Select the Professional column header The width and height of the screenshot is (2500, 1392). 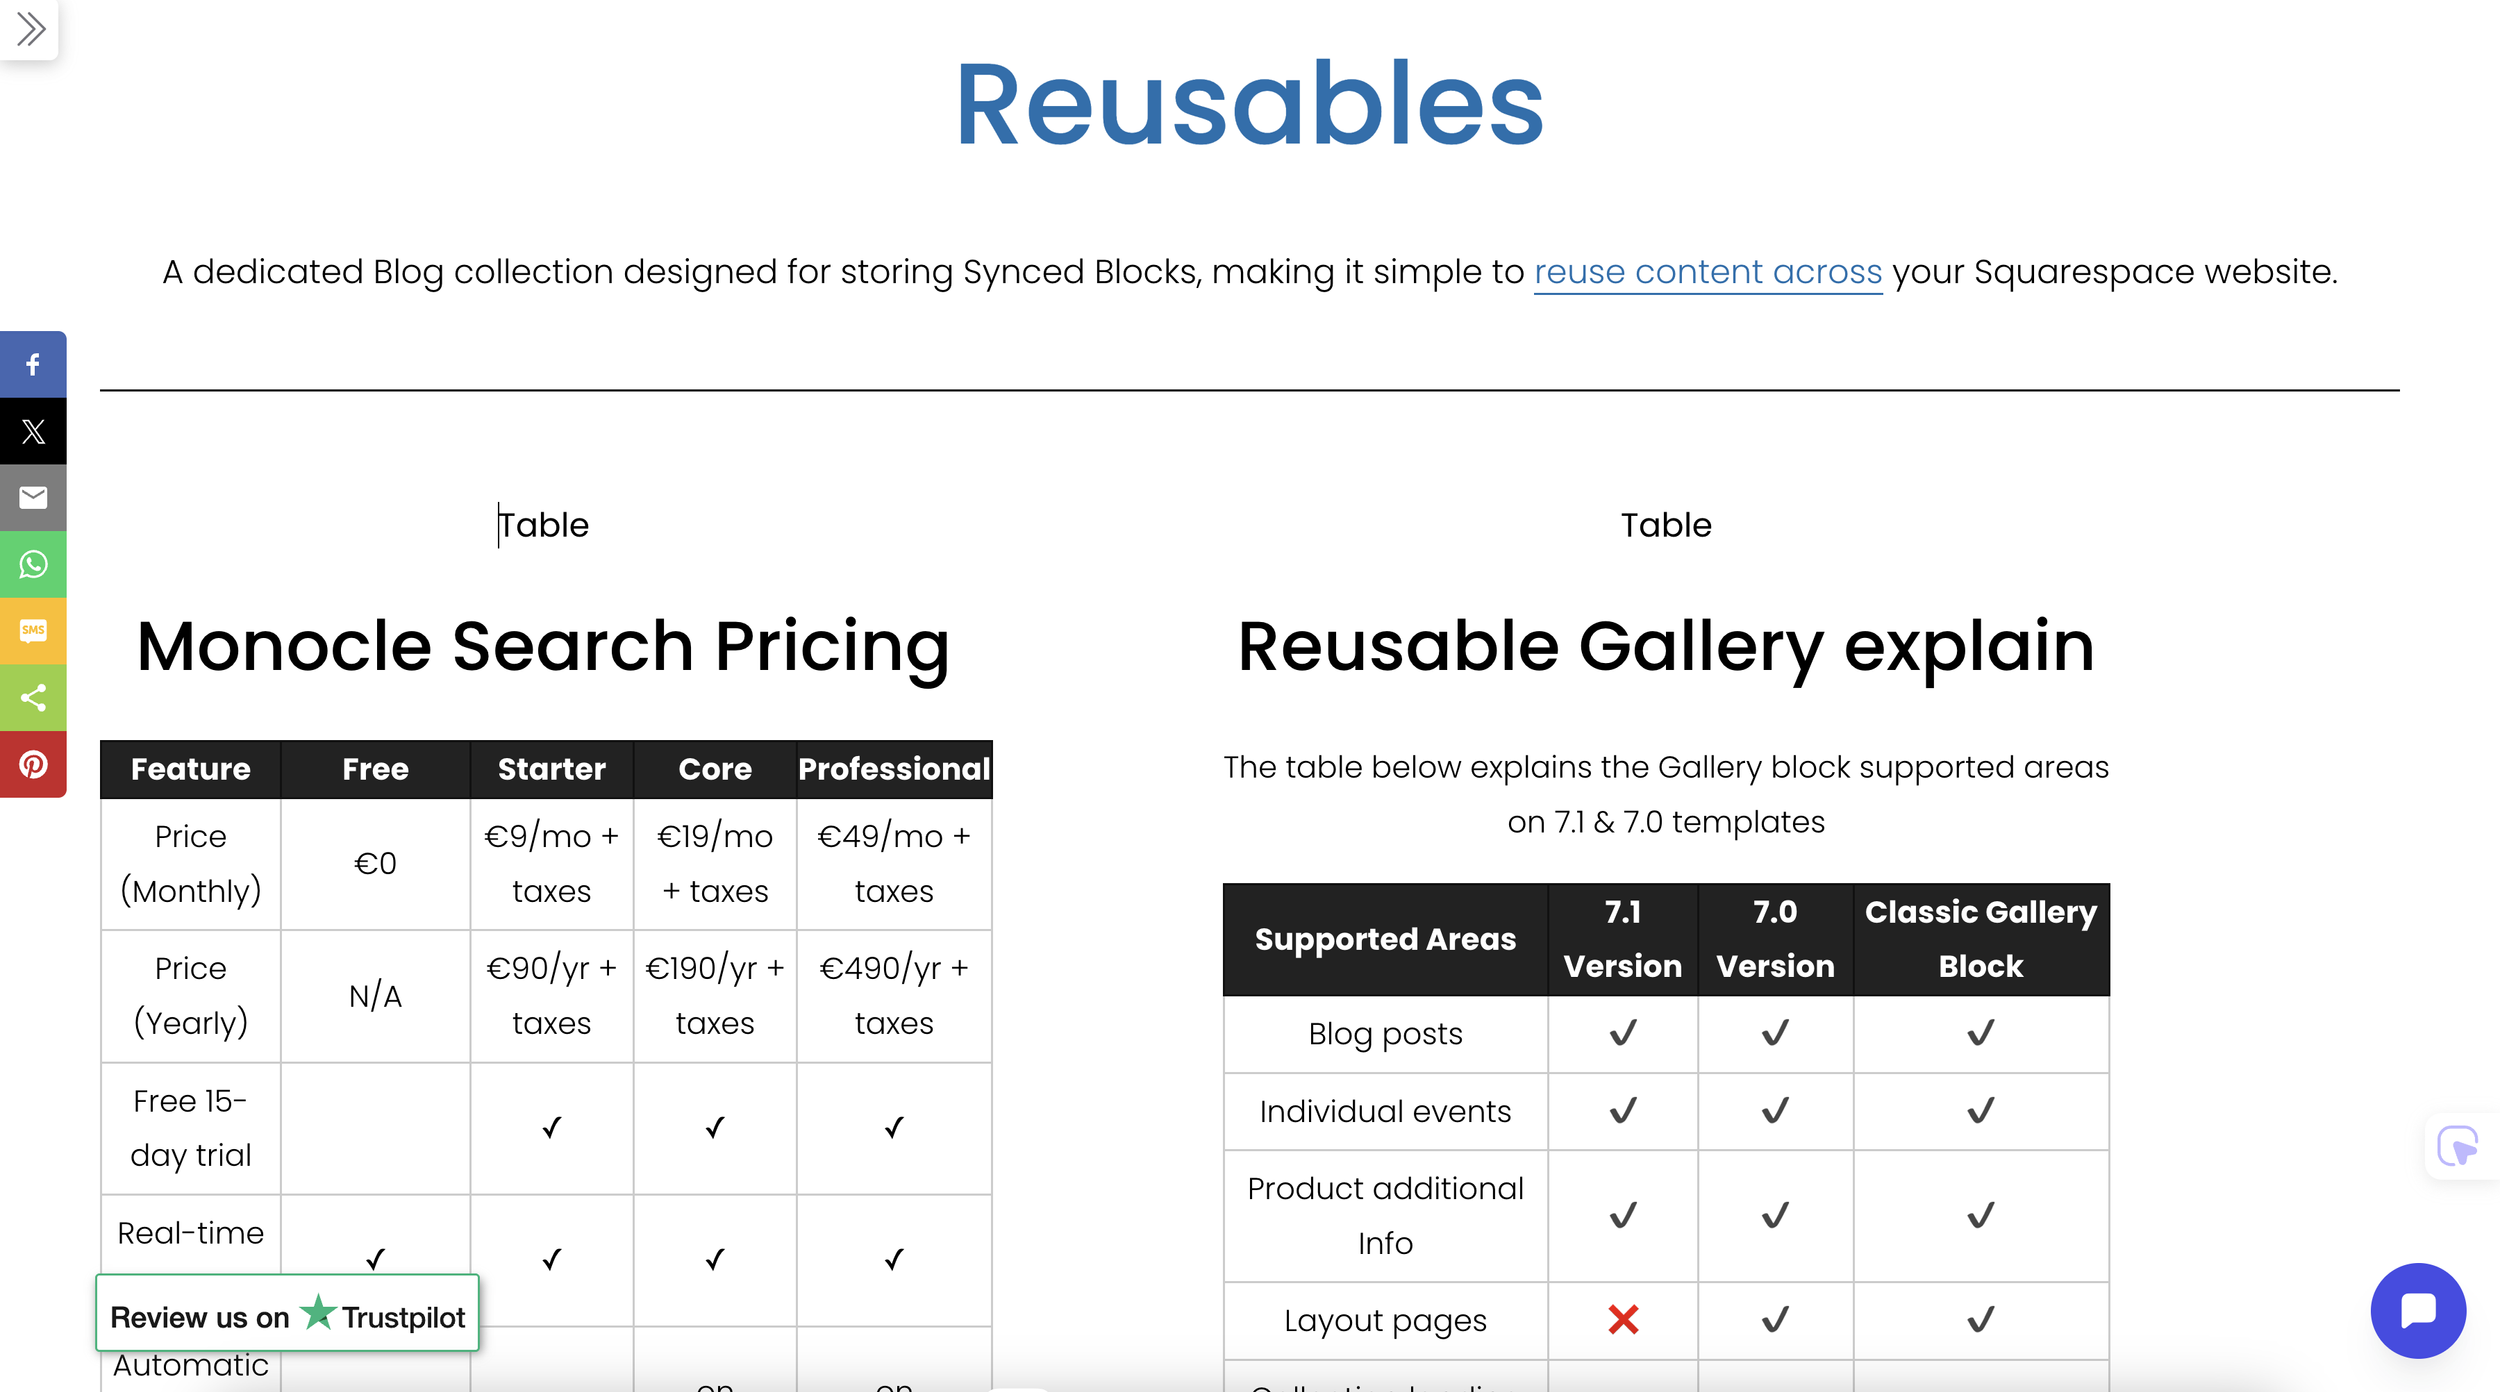(893, 769)
